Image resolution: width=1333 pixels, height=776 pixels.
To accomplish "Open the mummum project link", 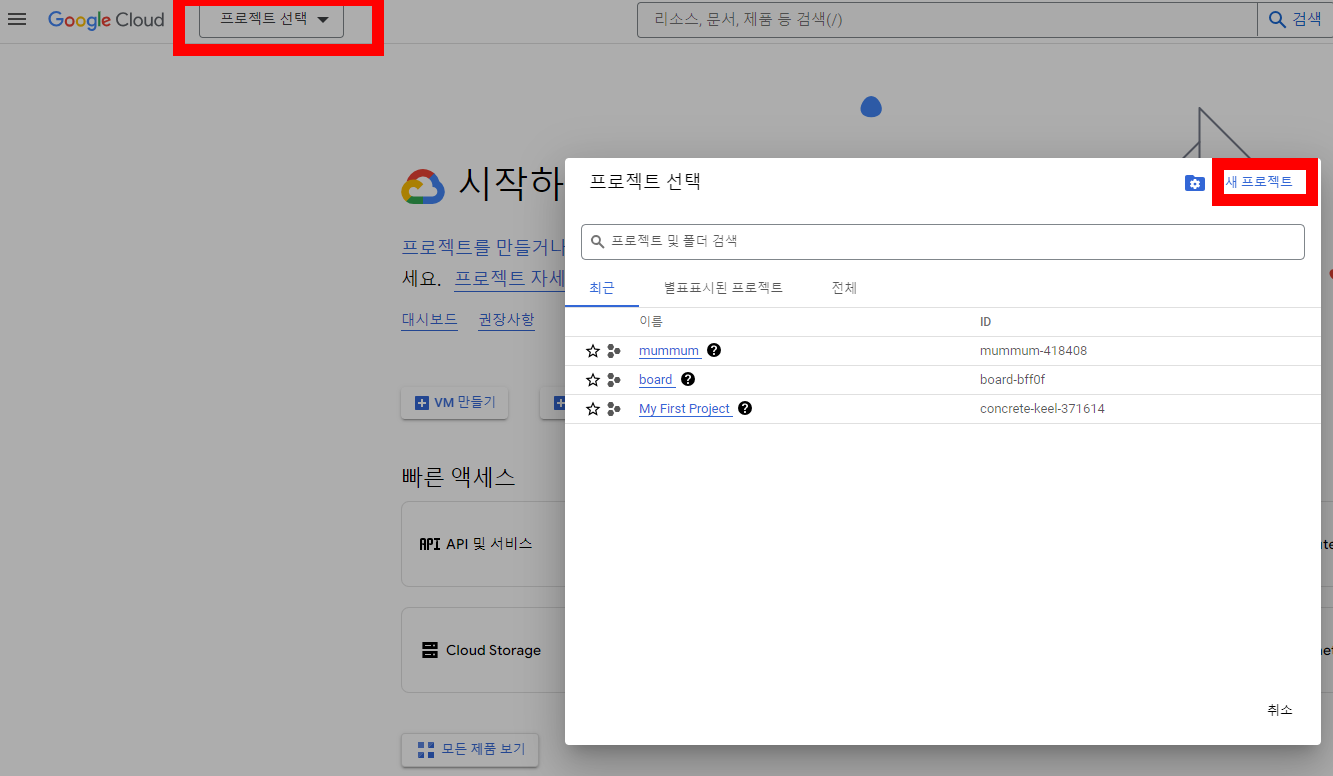I will [669, 351].
